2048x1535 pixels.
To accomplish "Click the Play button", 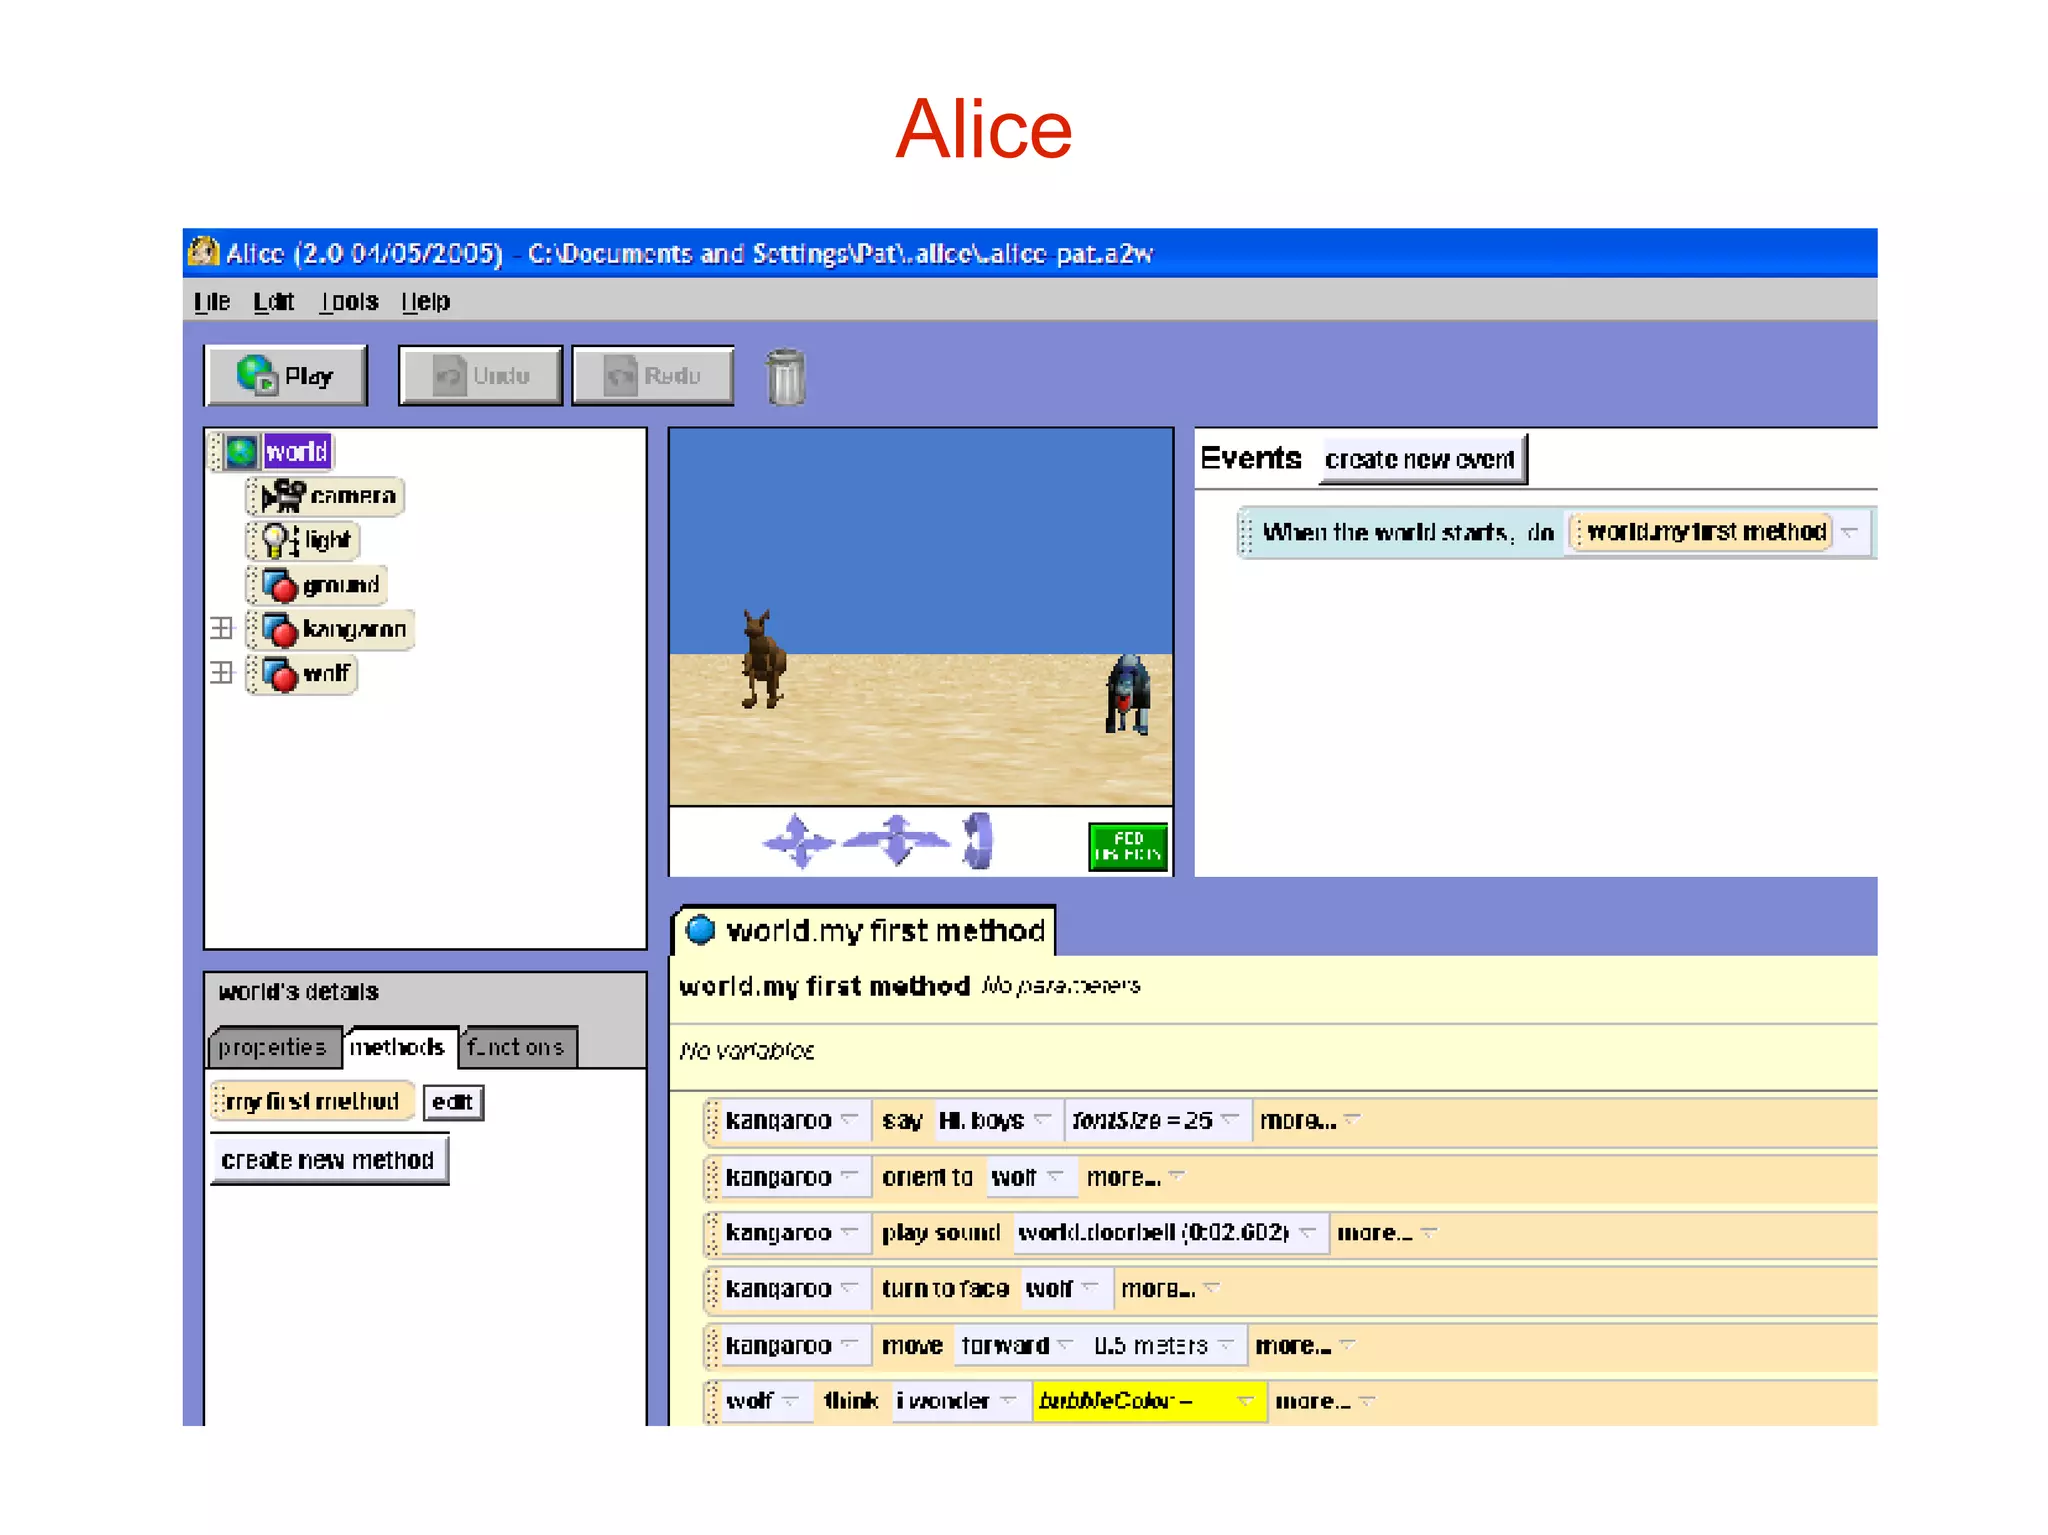I will tap(286, 376).
